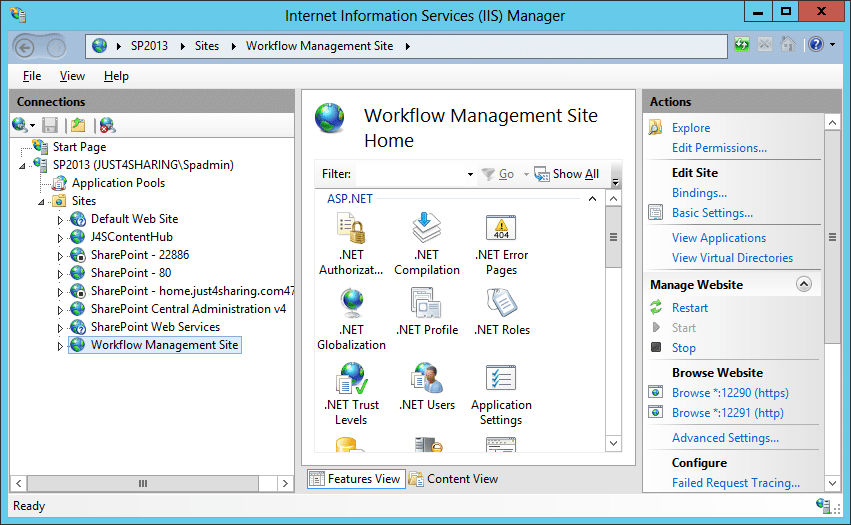
Task: Browse *:12290 (https) link
Action: [x=730, y=393]
